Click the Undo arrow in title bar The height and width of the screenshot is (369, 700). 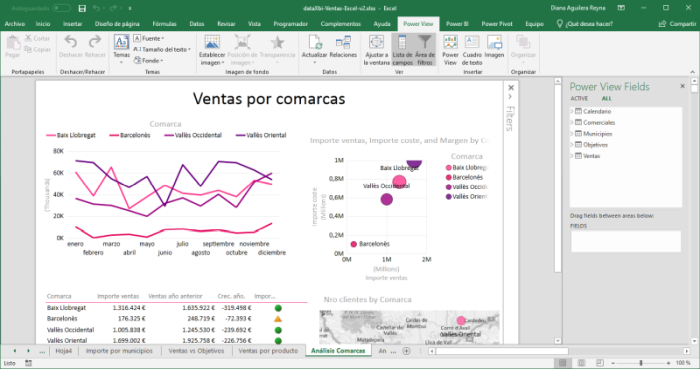coord(96,8)
